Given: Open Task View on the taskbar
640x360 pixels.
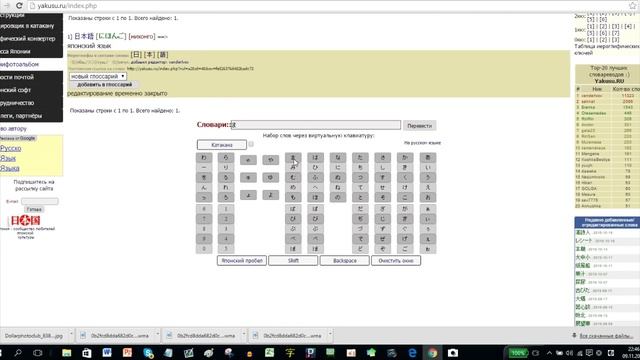Looking at the screenshot, I should coord(38,353).
